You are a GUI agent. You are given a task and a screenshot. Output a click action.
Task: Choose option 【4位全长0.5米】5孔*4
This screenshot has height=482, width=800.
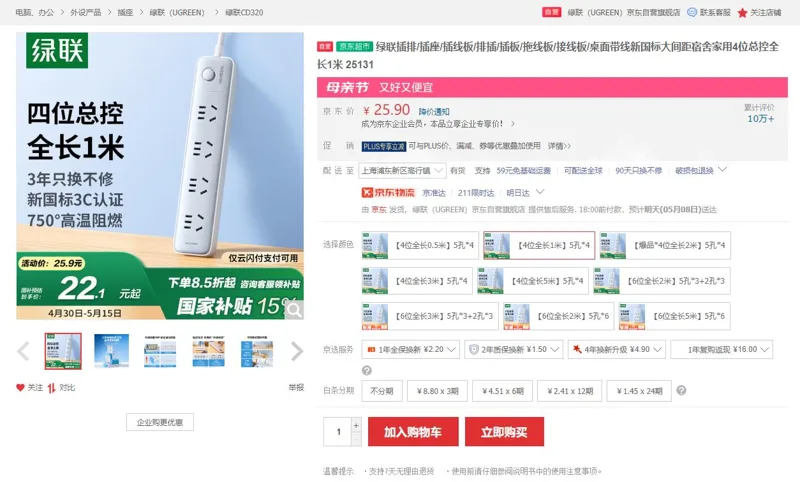point(420,245)
